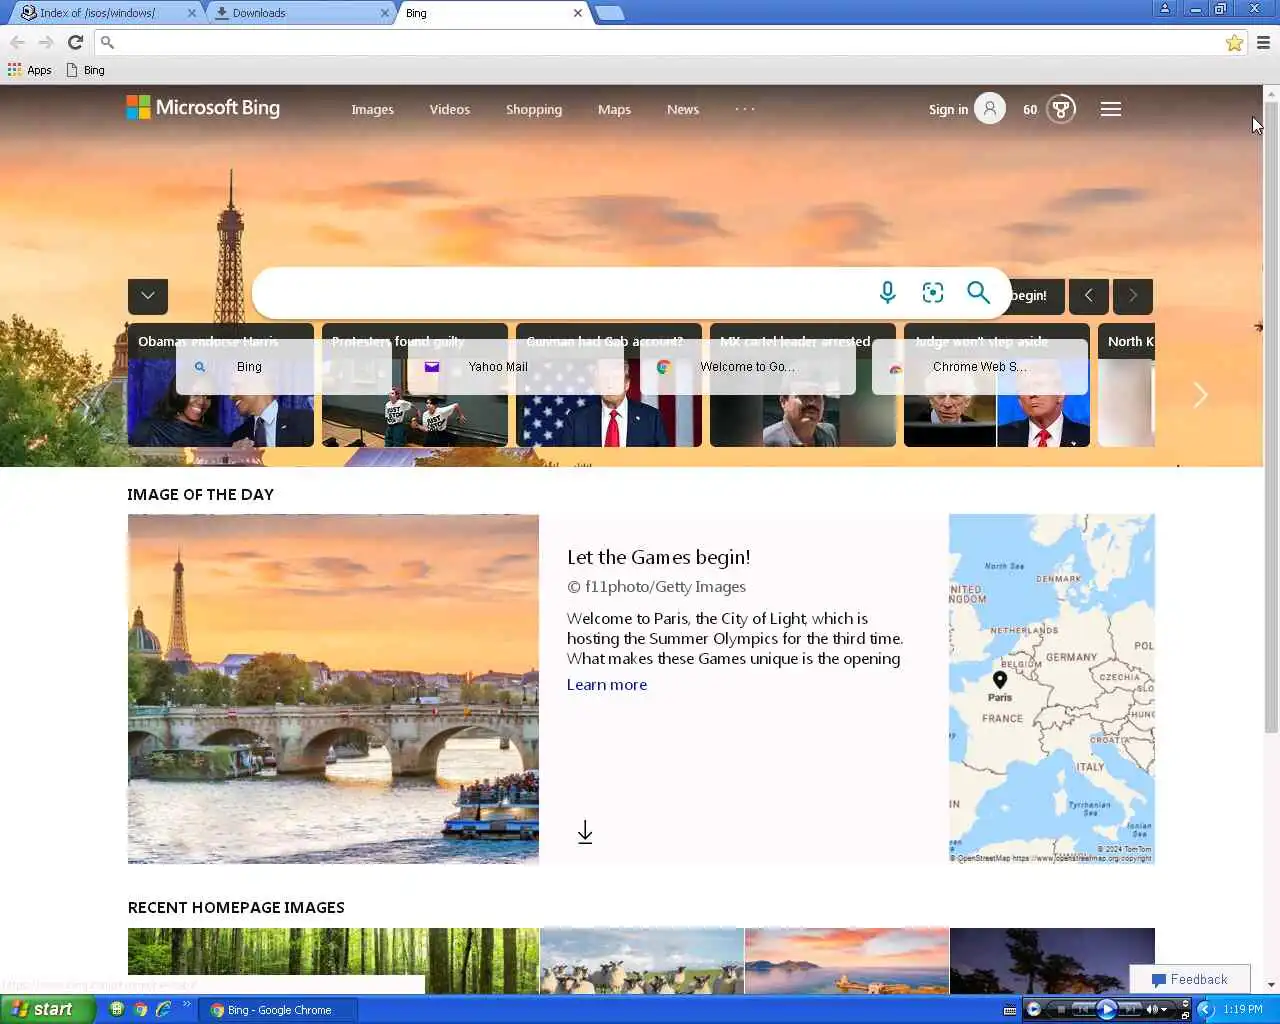Expand more Bing navigation options ellipsis
This screenshot has height=1024, width=1280.
[x=745, y=109]
